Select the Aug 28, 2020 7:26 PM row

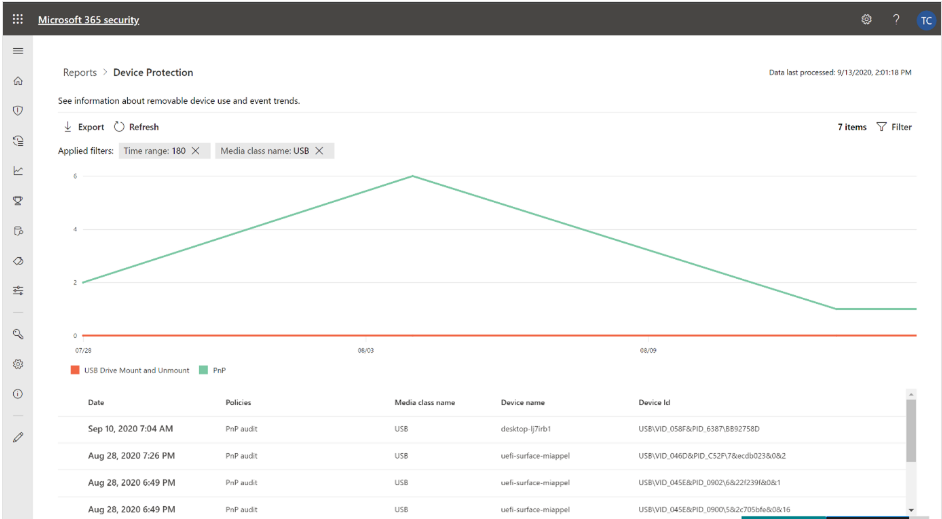tap(482, 456)
